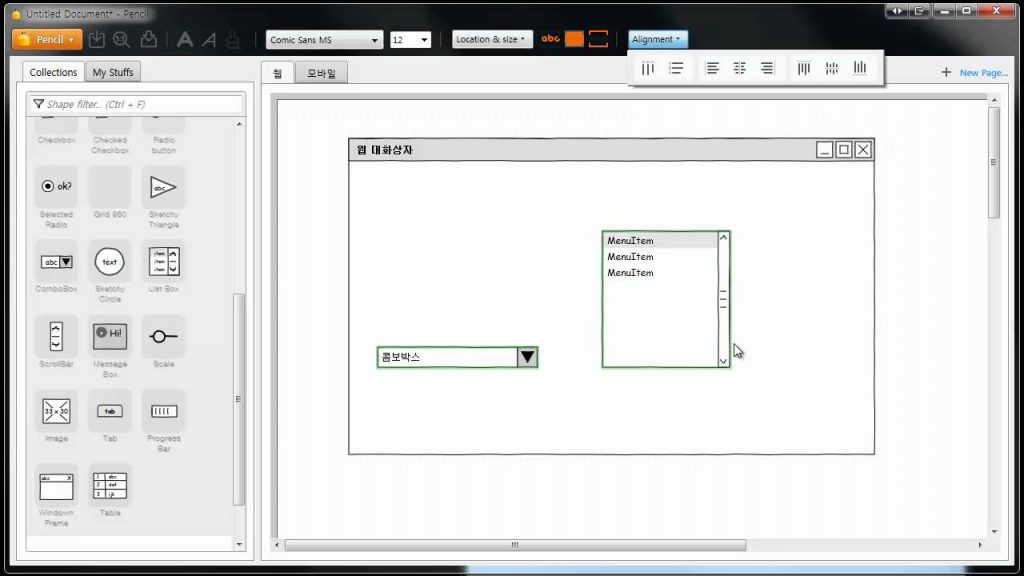The image size is (1024, 576).
Task: Click the Shape filter search field
Action: click(136, 104)
